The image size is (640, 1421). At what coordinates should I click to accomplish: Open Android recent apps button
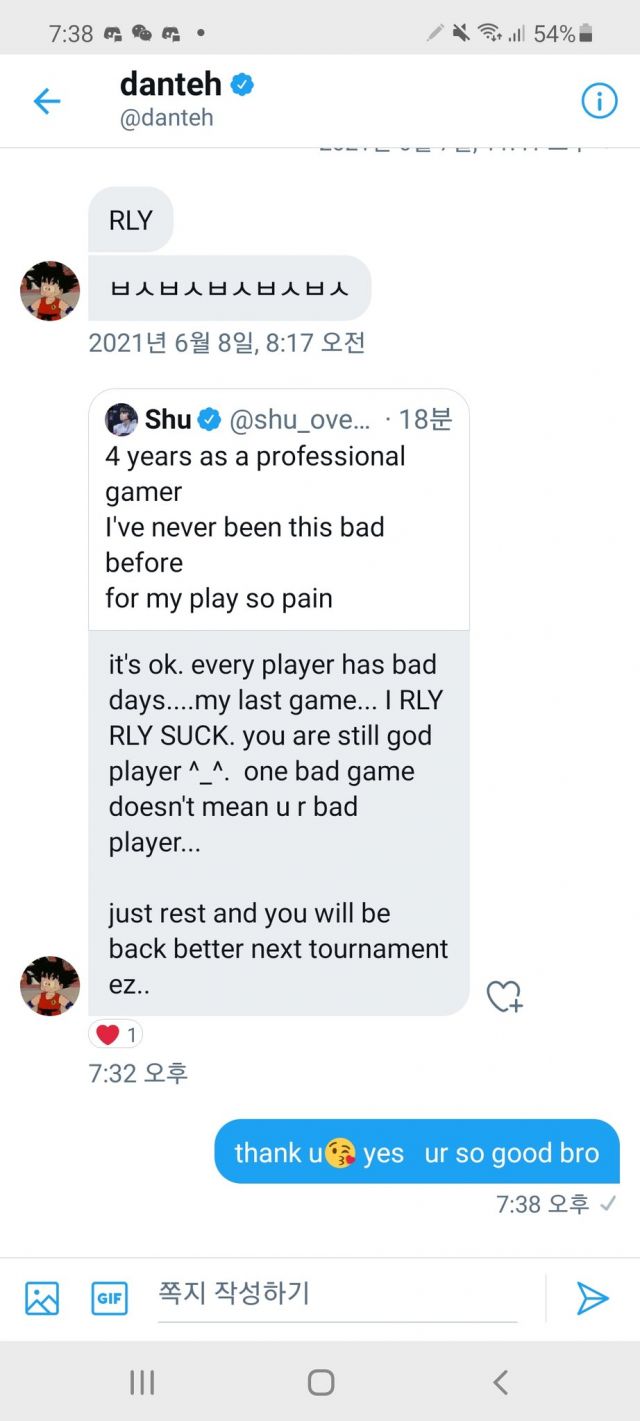[x=142, y=1382]
